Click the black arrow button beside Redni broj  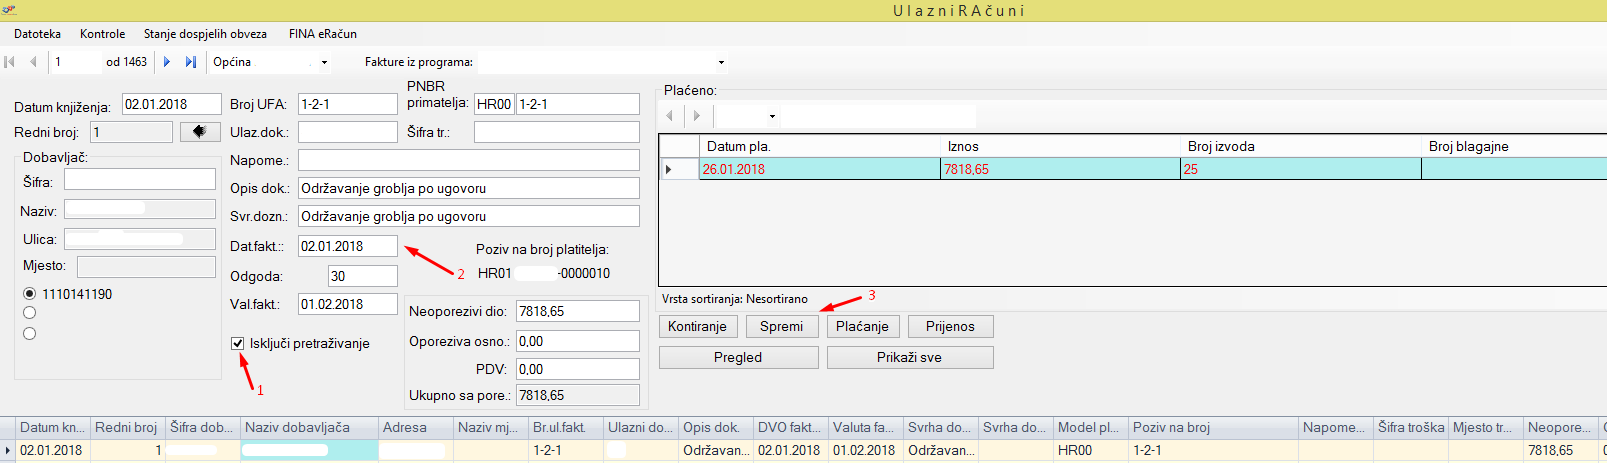click(x=200, y=132)
